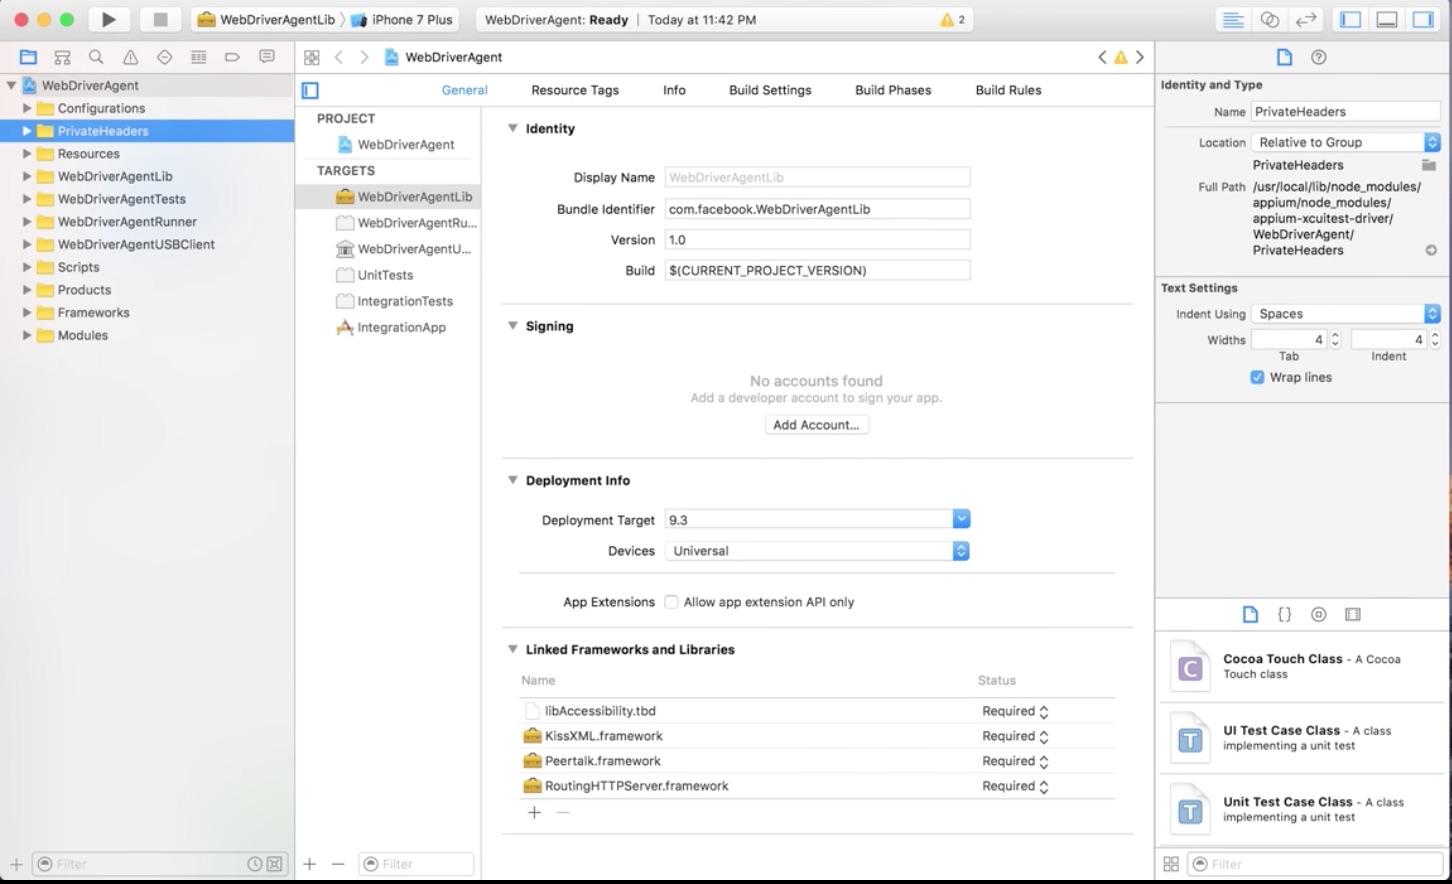Screen dimensions: 1452x884
Task: Select the Version editor
Action: coord(1305,19)
